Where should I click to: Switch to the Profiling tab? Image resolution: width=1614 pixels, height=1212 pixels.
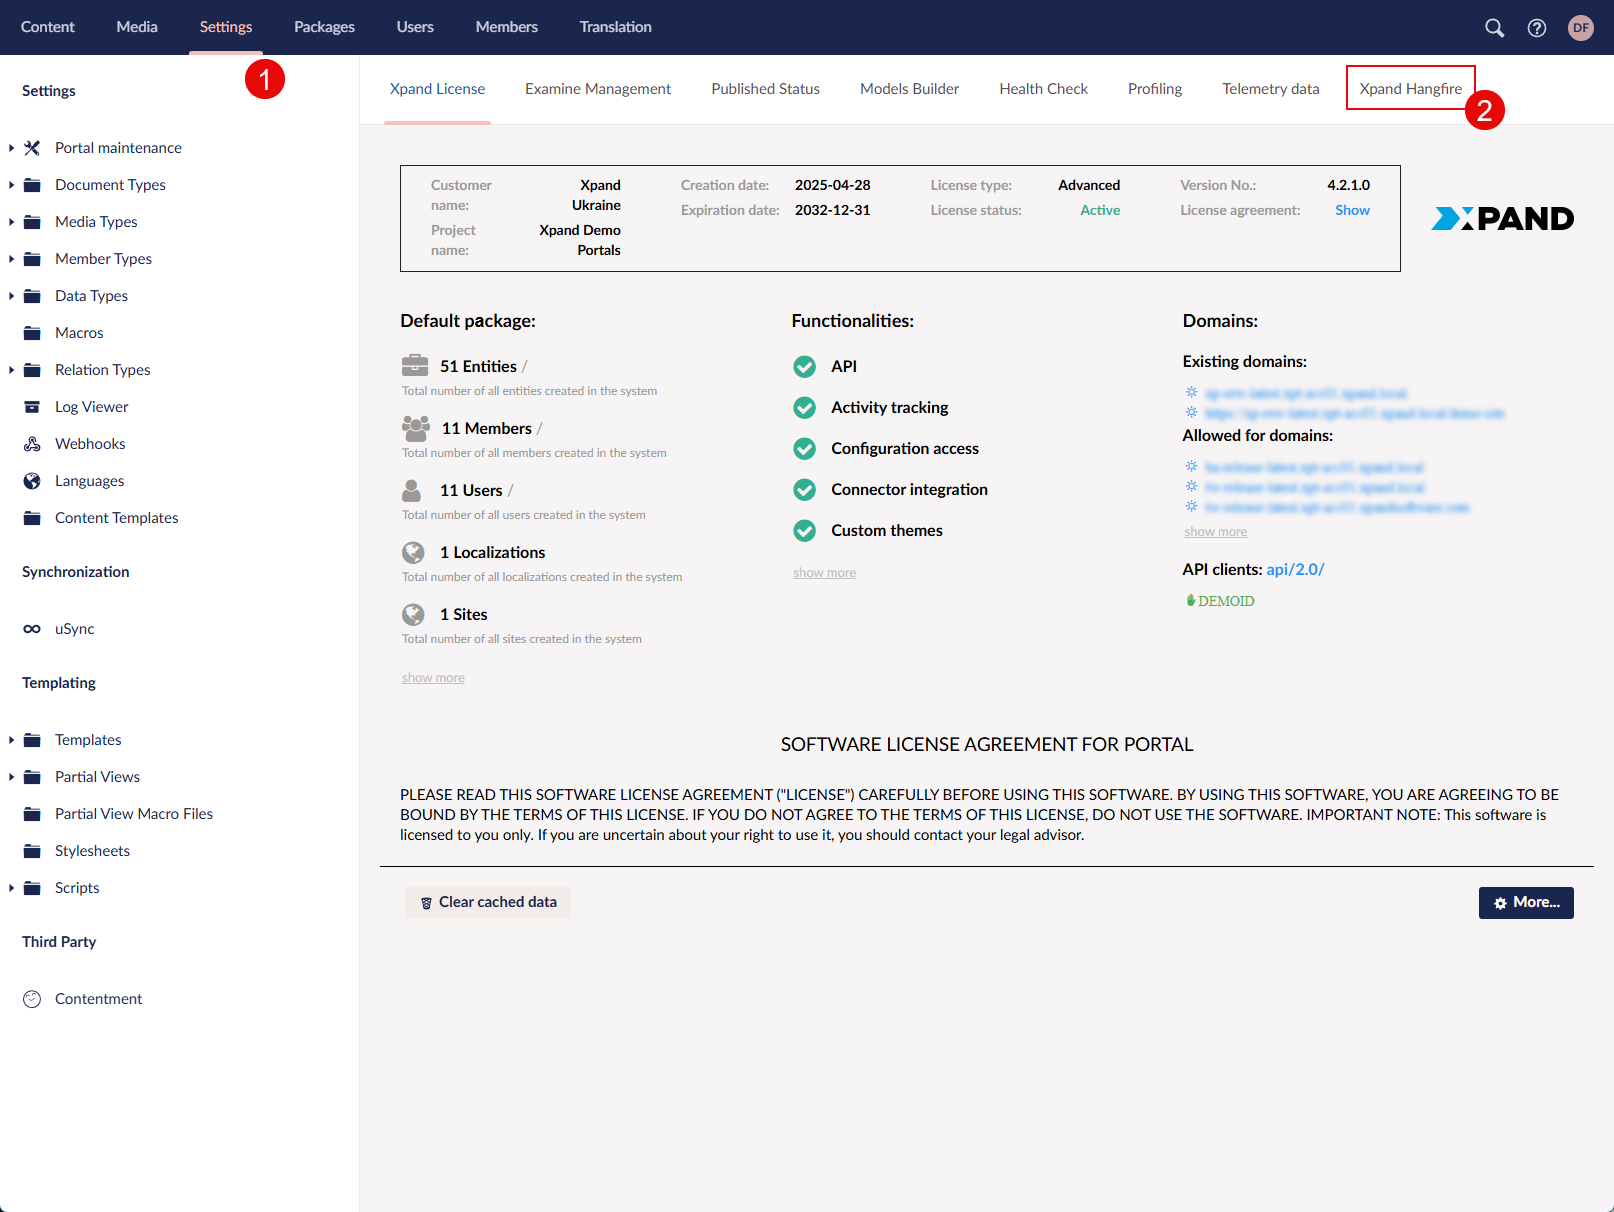[x=1155, y=89]
